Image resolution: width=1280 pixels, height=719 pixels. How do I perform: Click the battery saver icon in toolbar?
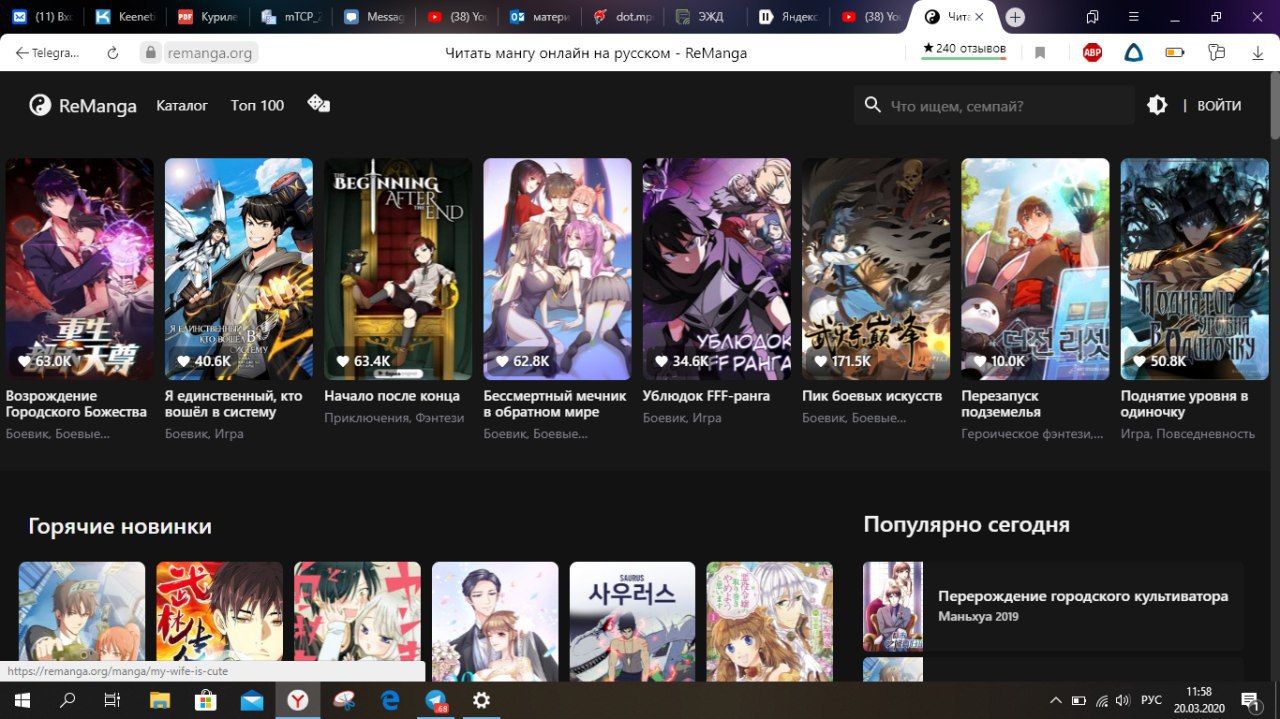[x=1175, y=53]
